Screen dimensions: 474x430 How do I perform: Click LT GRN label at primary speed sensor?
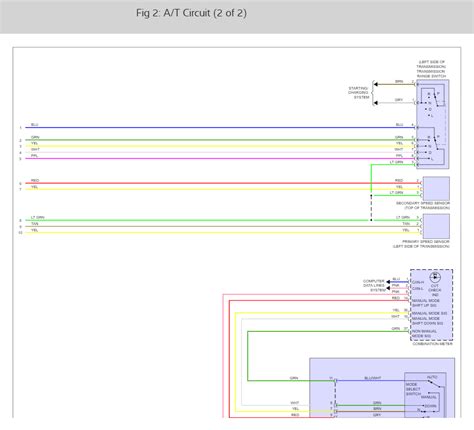pyautogui.click(x=403, y=217)
